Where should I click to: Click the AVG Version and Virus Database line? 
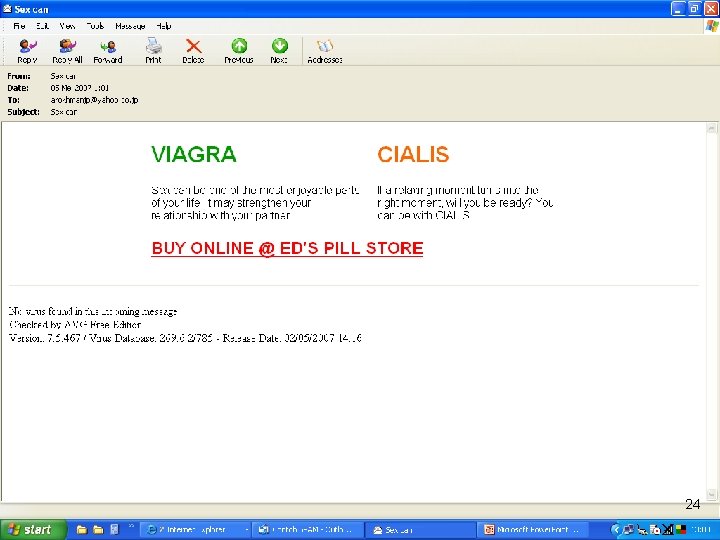(x=186, y=338)
